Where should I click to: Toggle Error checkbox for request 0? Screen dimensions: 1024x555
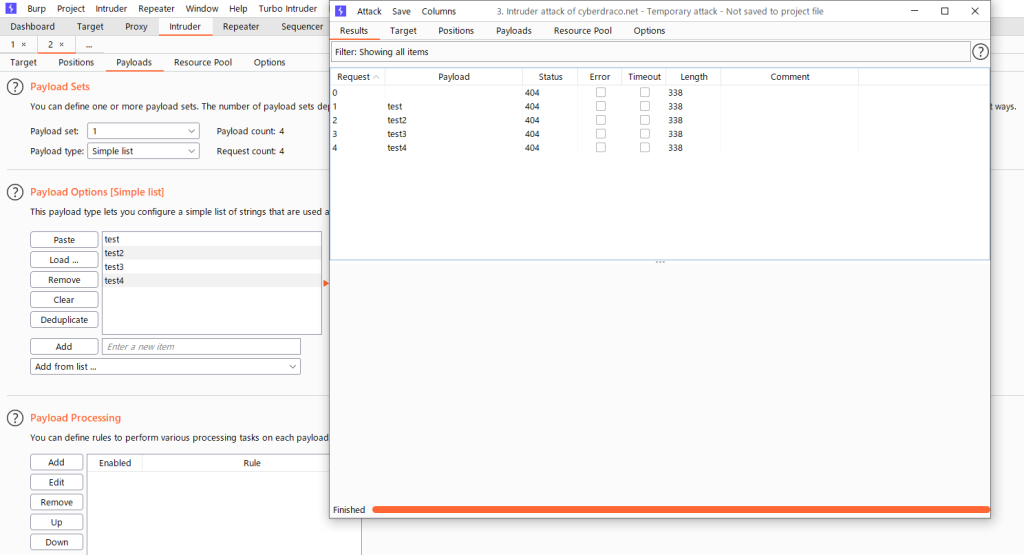[600, 92]
